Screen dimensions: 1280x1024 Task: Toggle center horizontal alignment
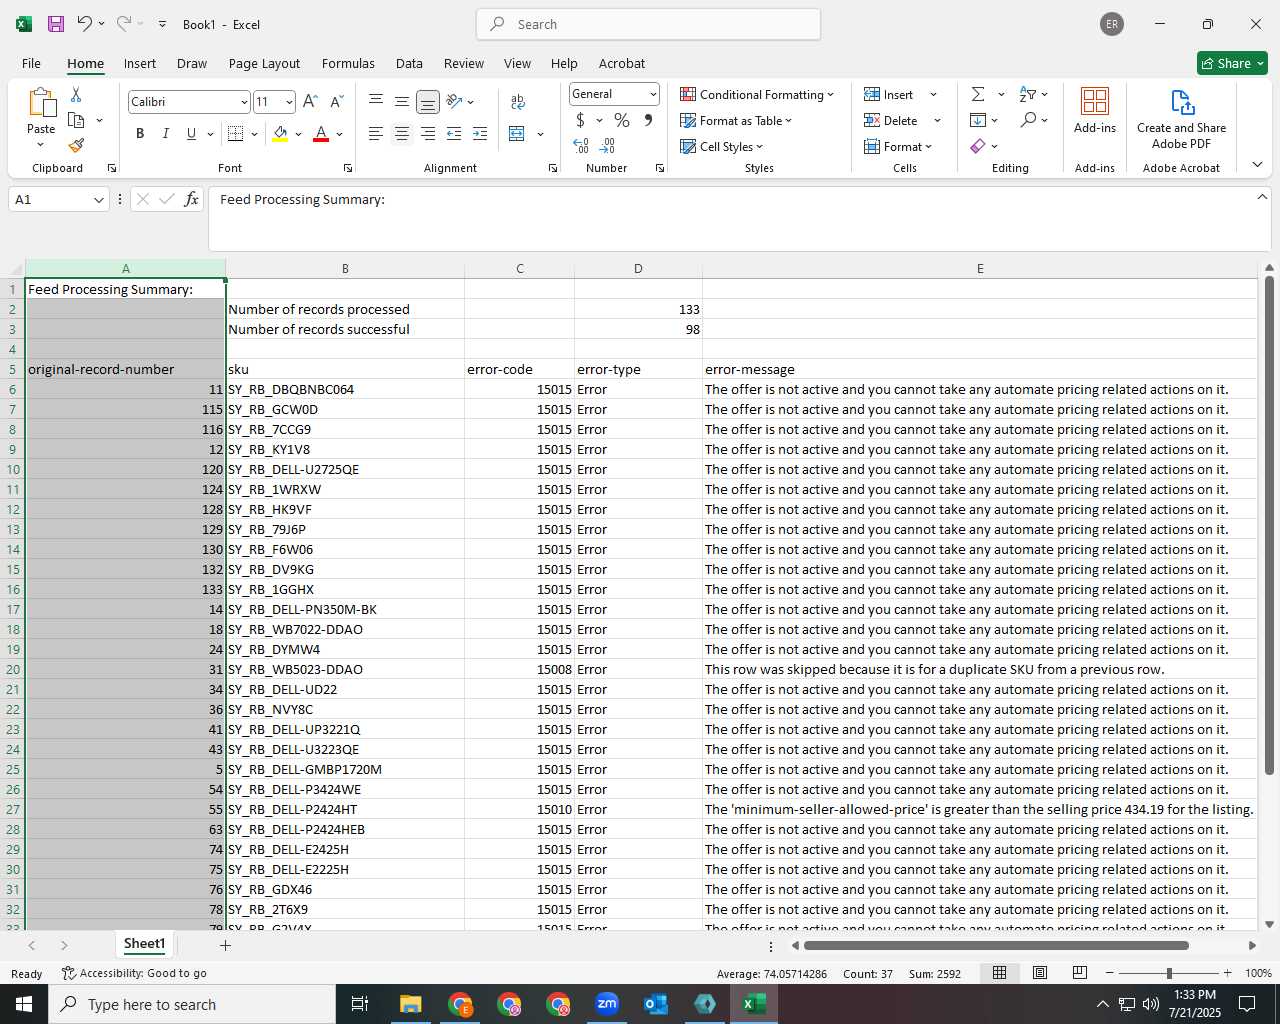pos(402,134)
